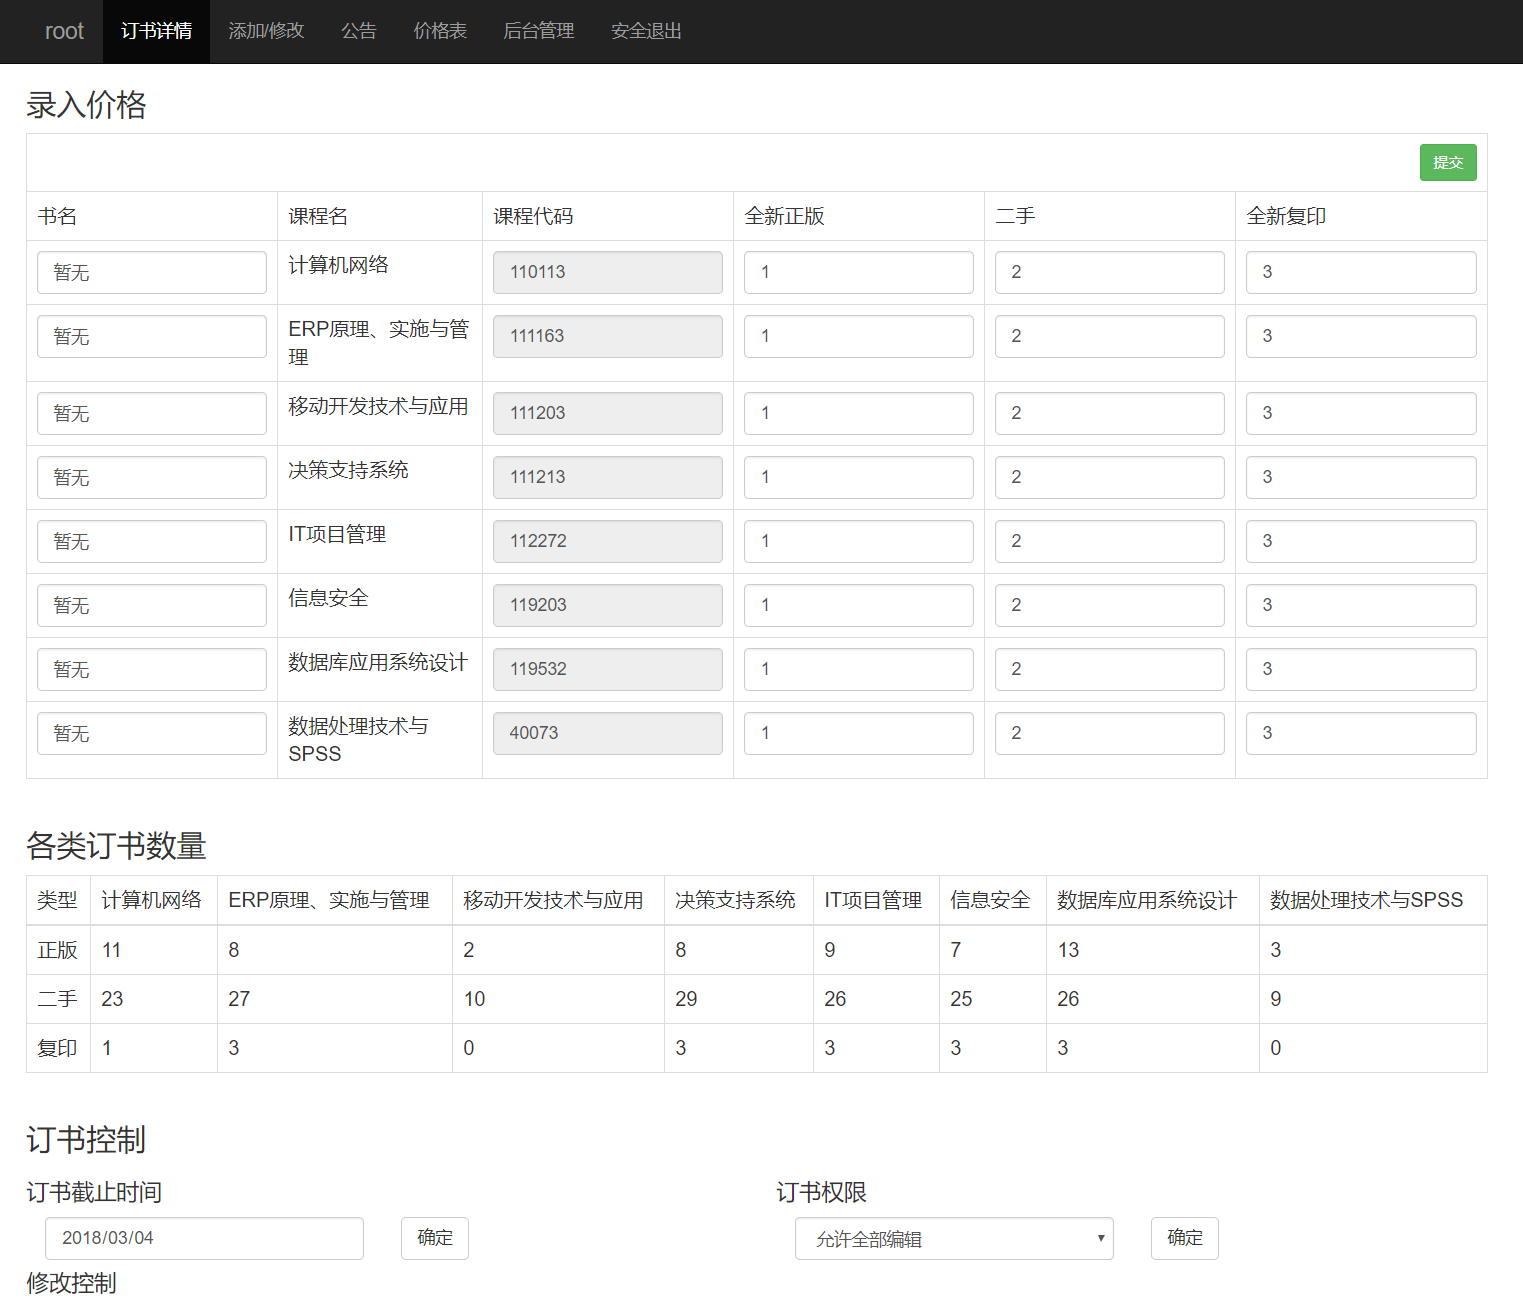
Task: Click the root brand link
Action: click(64, 31)
